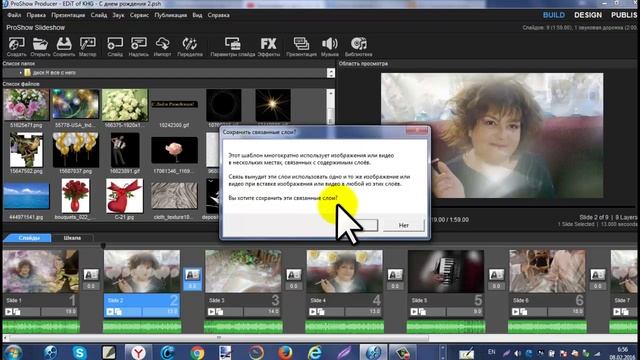The height and width of the screenshot is (360, 640).
Task: Open Skype from the taskbar
Action: [80, 352]
